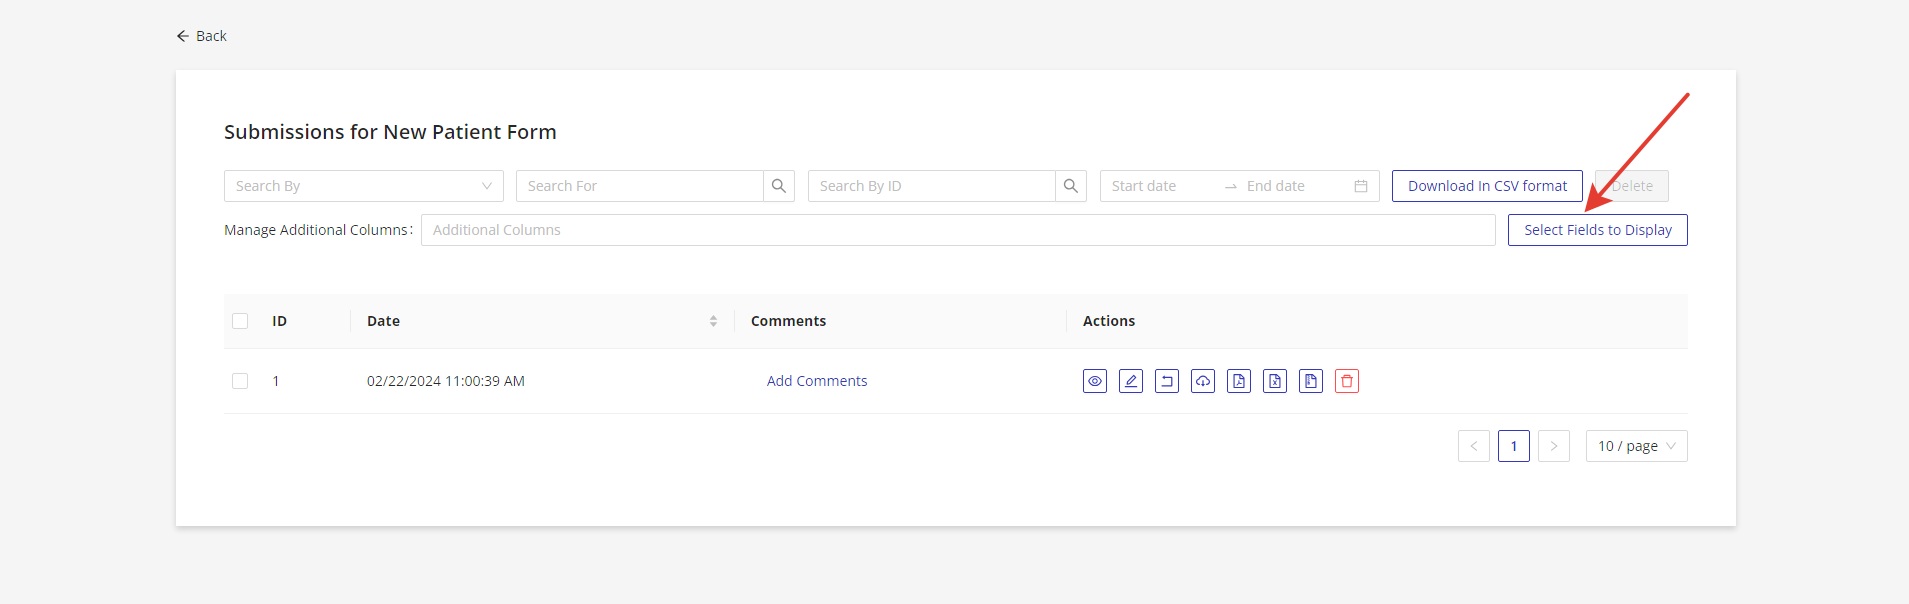The height and width of the screenshot is (604, 1909).
Task: Open the Additional Columns selector
Action: coord(957,230)
